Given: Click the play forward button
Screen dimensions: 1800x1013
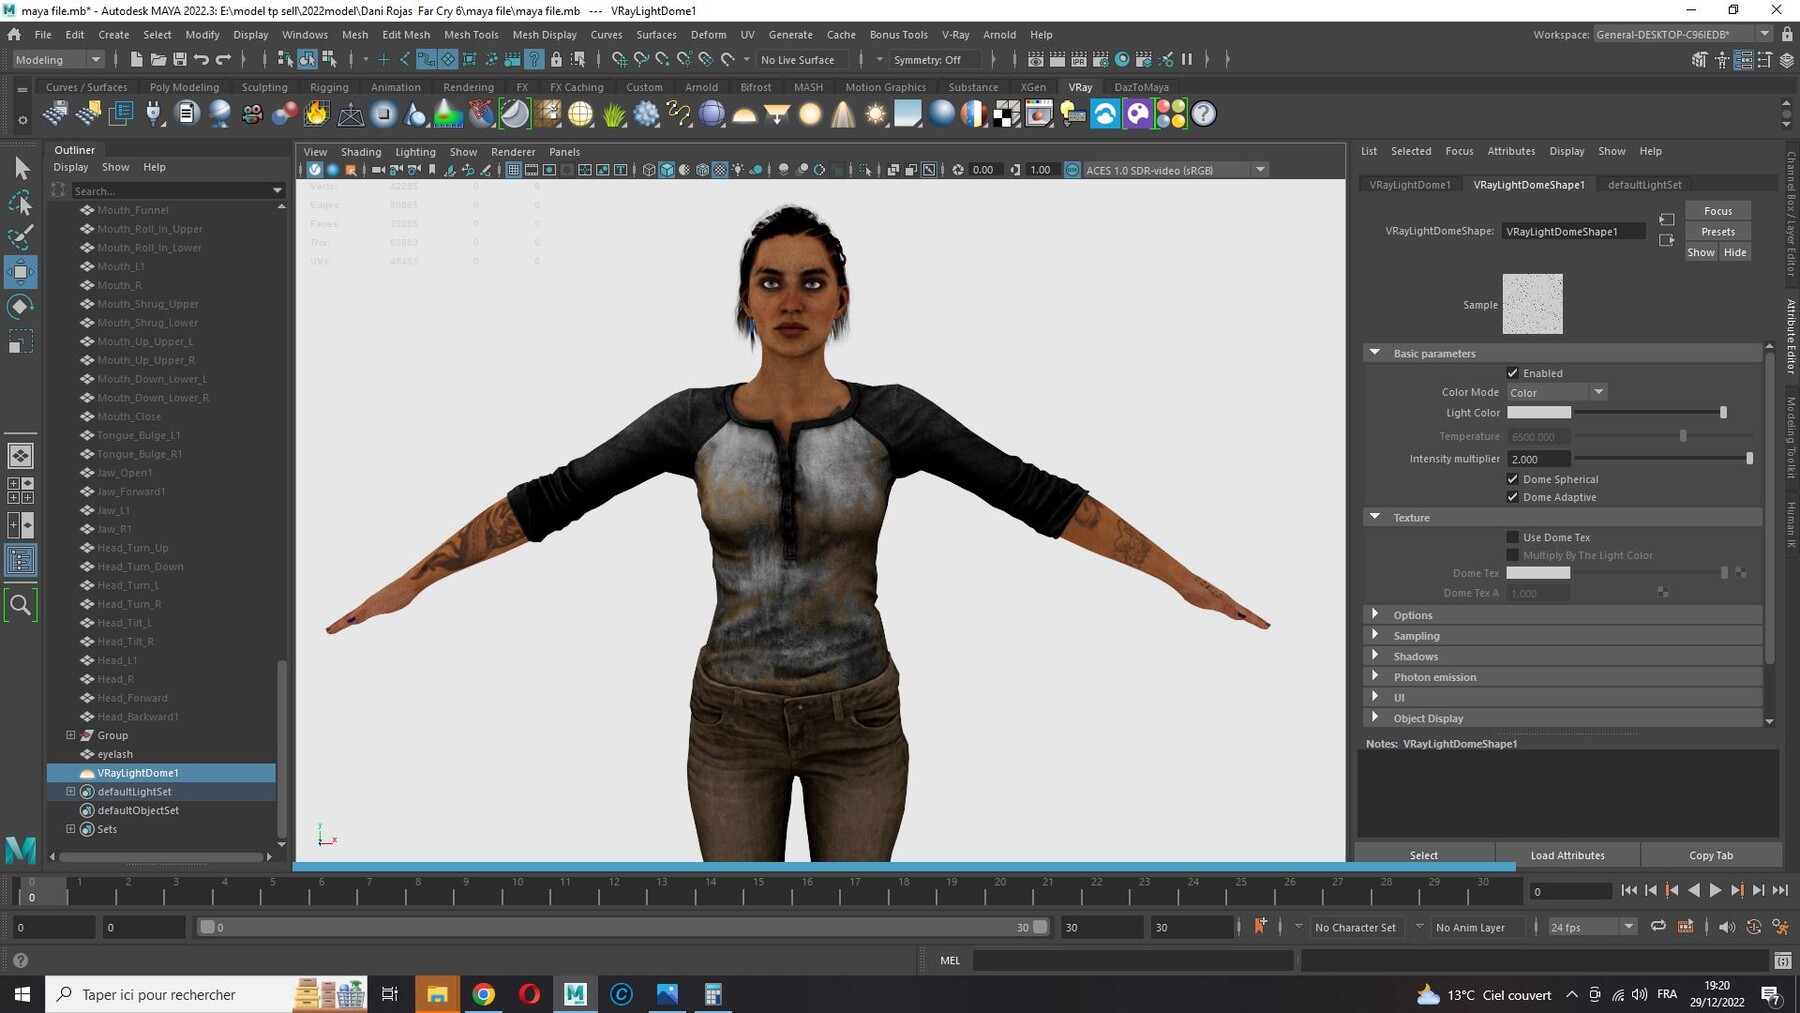Looking at the screenshot, I should coord(1715,890).
